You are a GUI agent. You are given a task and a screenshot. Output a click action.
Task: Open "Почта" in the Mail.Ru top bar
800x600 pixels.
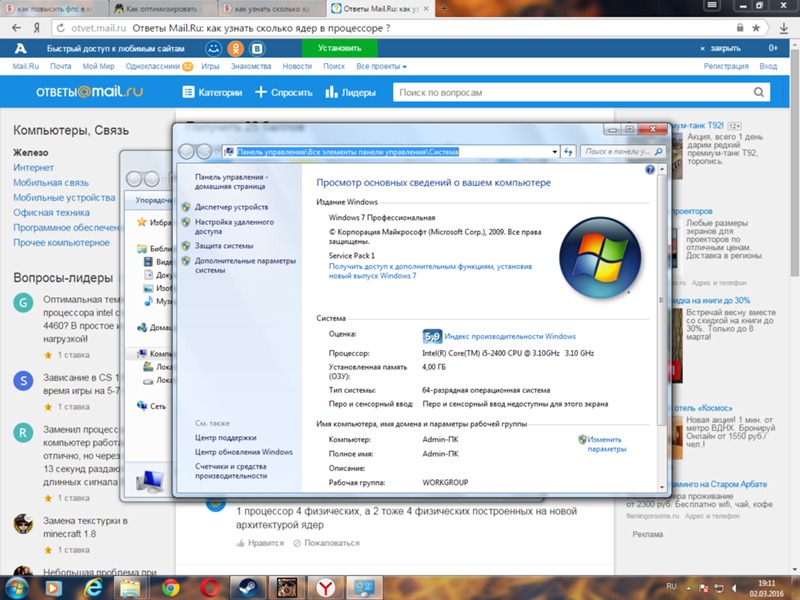point(60,66)
